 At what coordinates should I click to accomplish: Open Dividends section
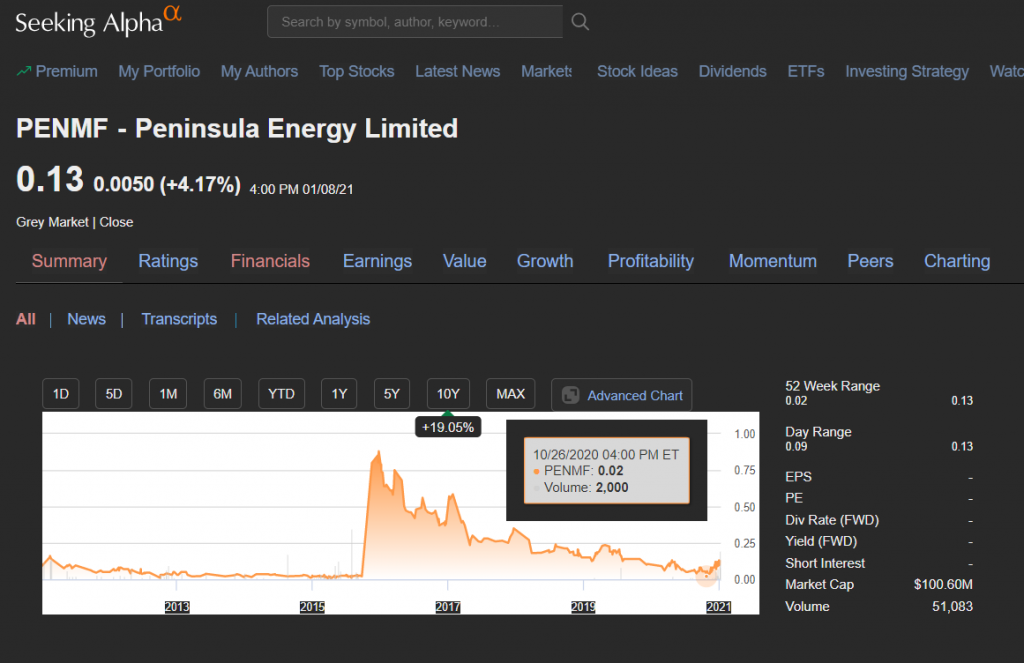(x=733, y=71)
